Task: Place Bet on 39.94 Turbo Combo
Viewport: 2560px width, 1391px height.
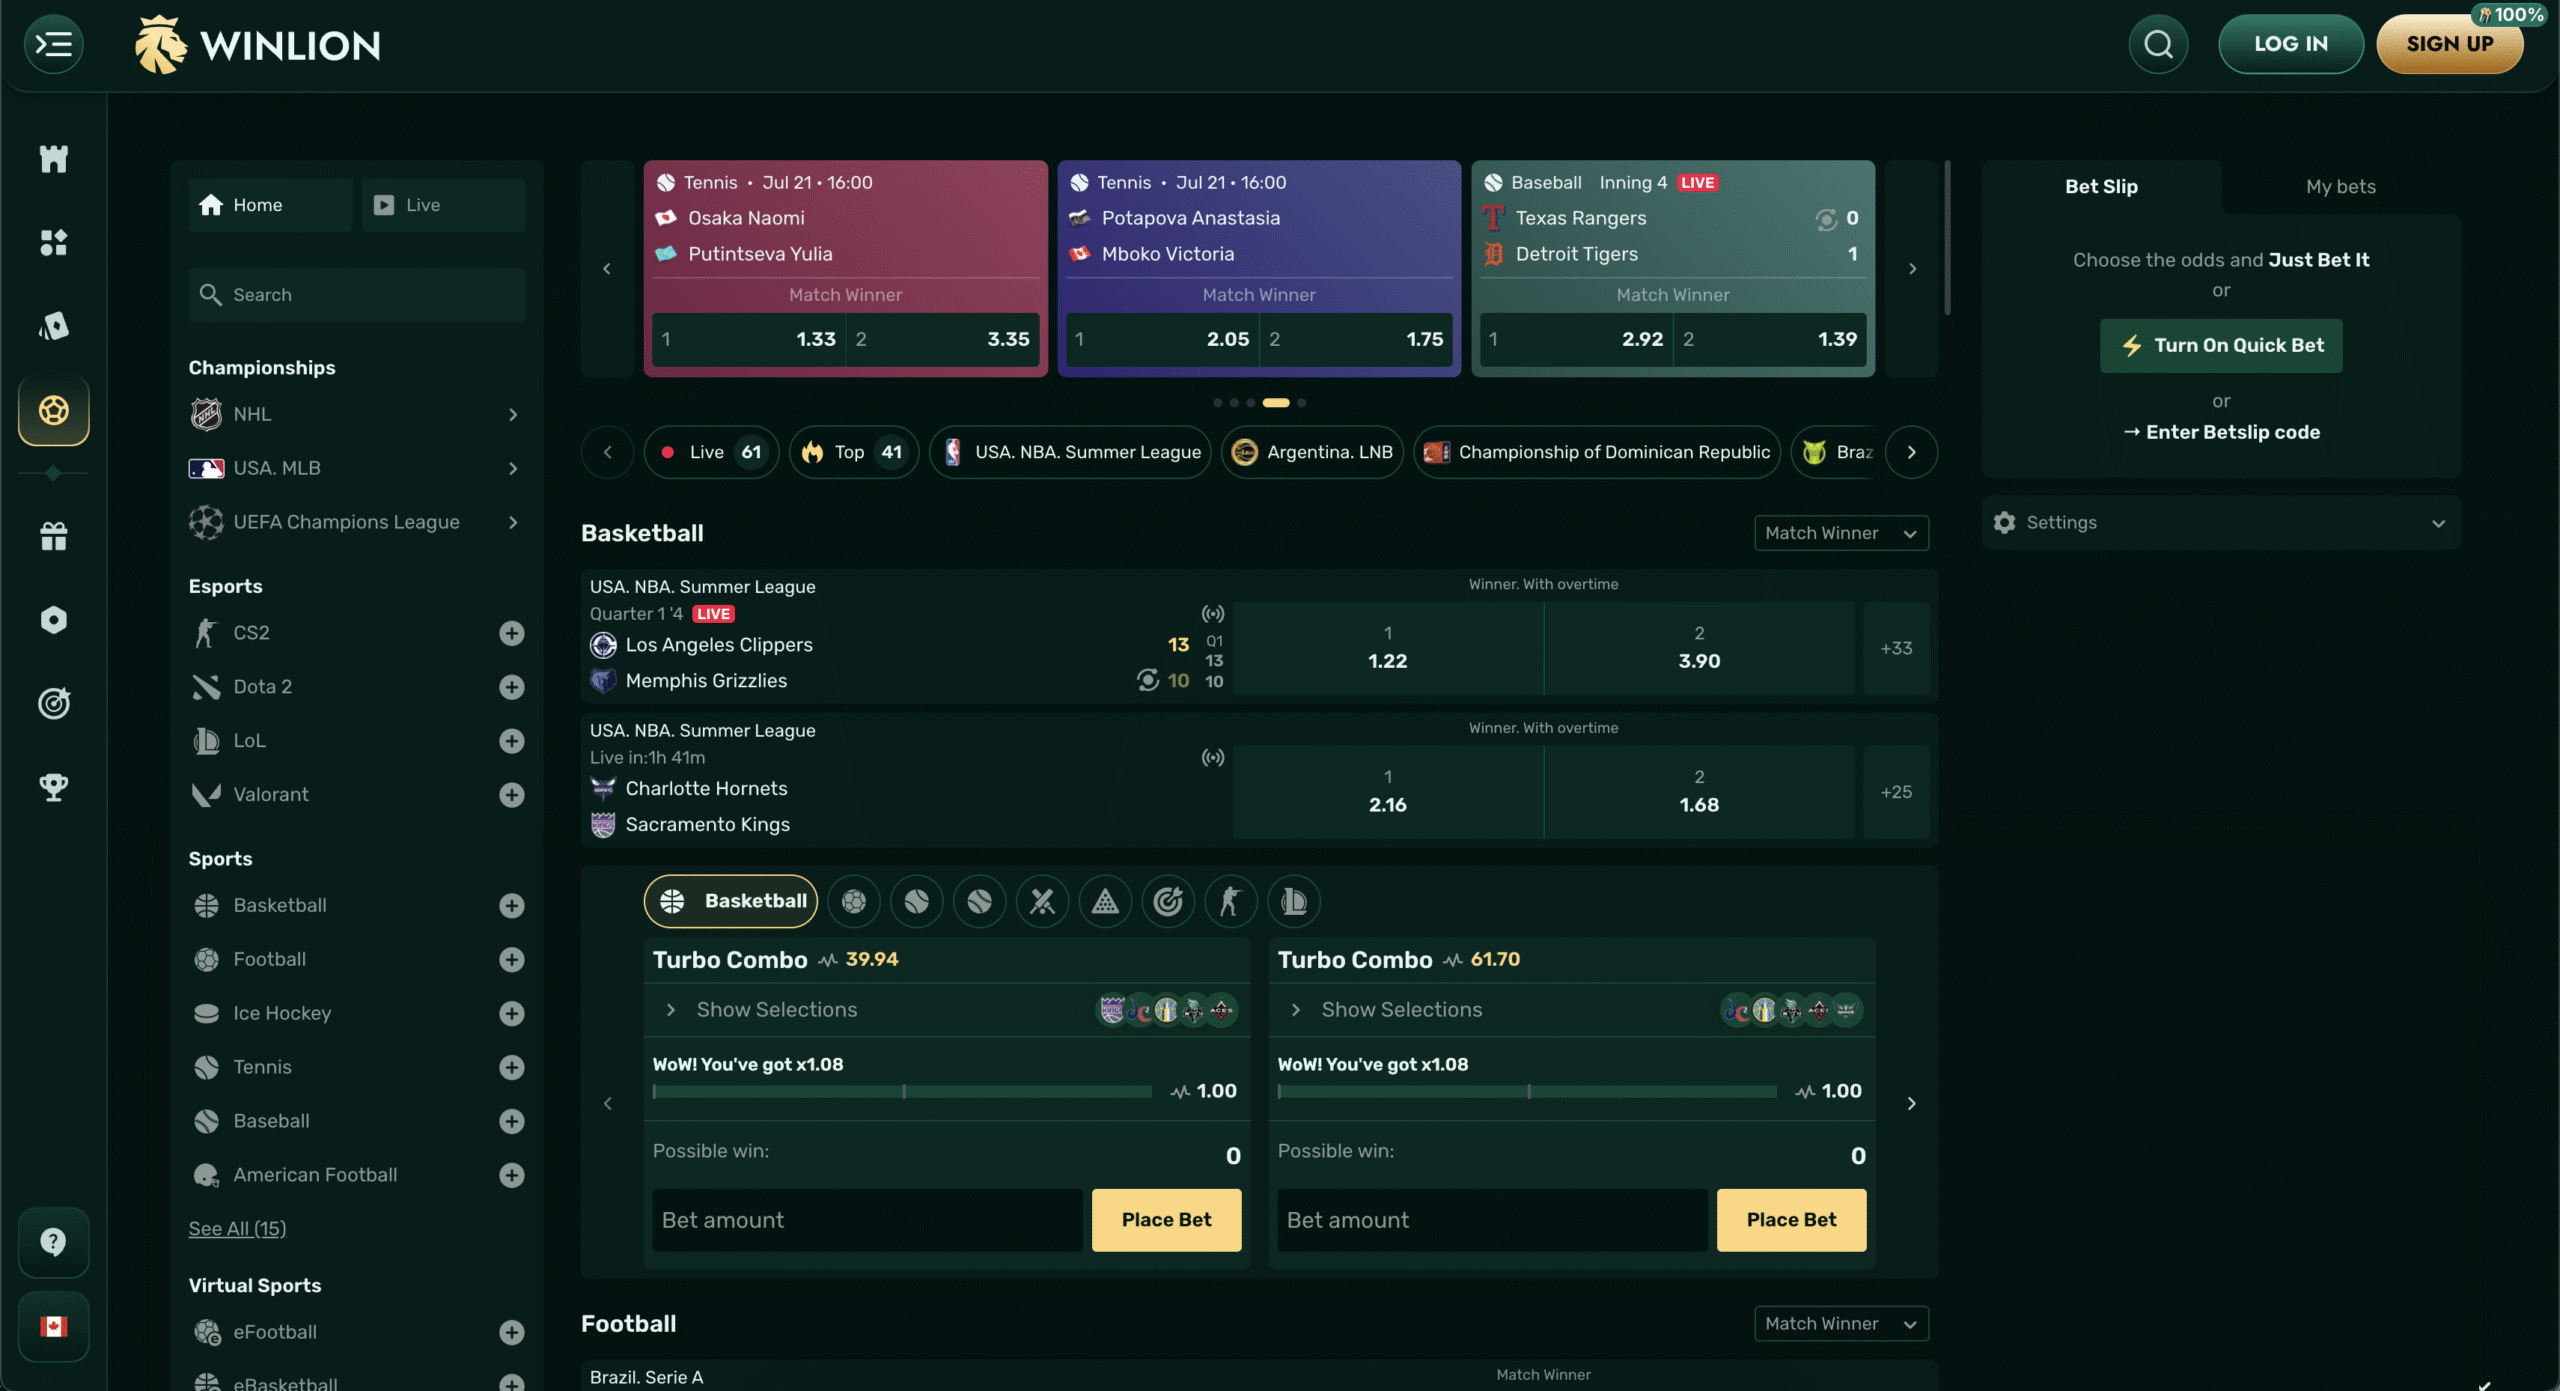Action: pyautogui.click(x=1166, y=1220)
